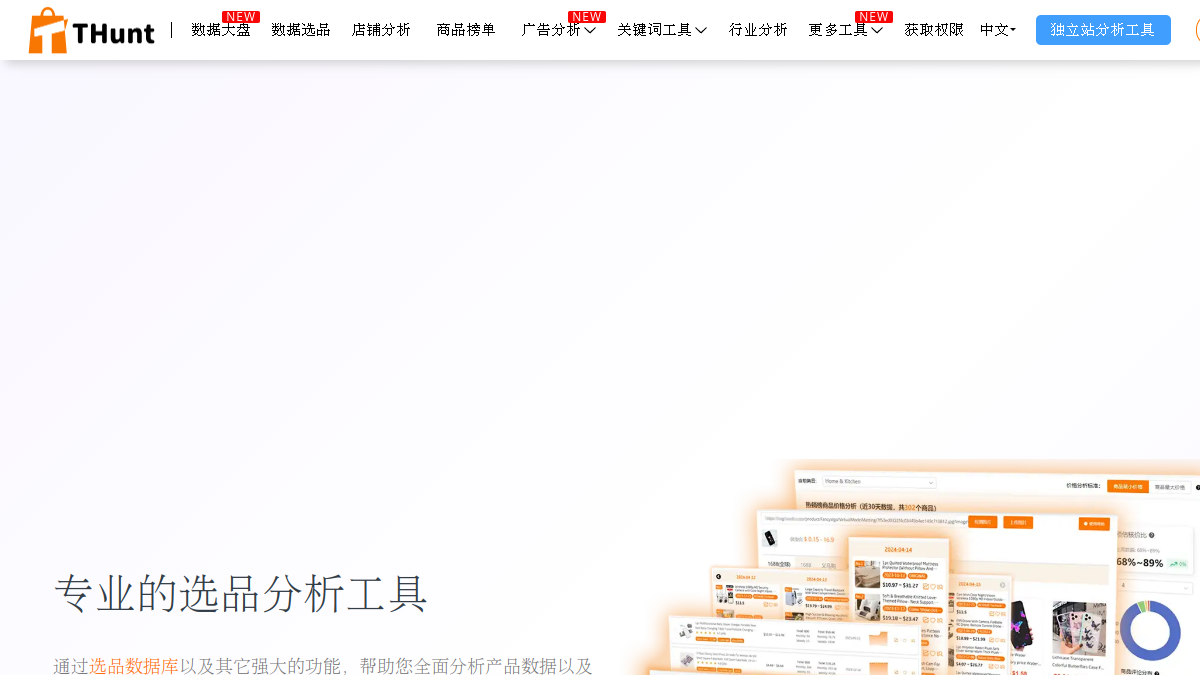Image resolution: width=1200 pixels, height=675 pixels.
Task: Go to 店铺分析 page
Action: [381, 30]
